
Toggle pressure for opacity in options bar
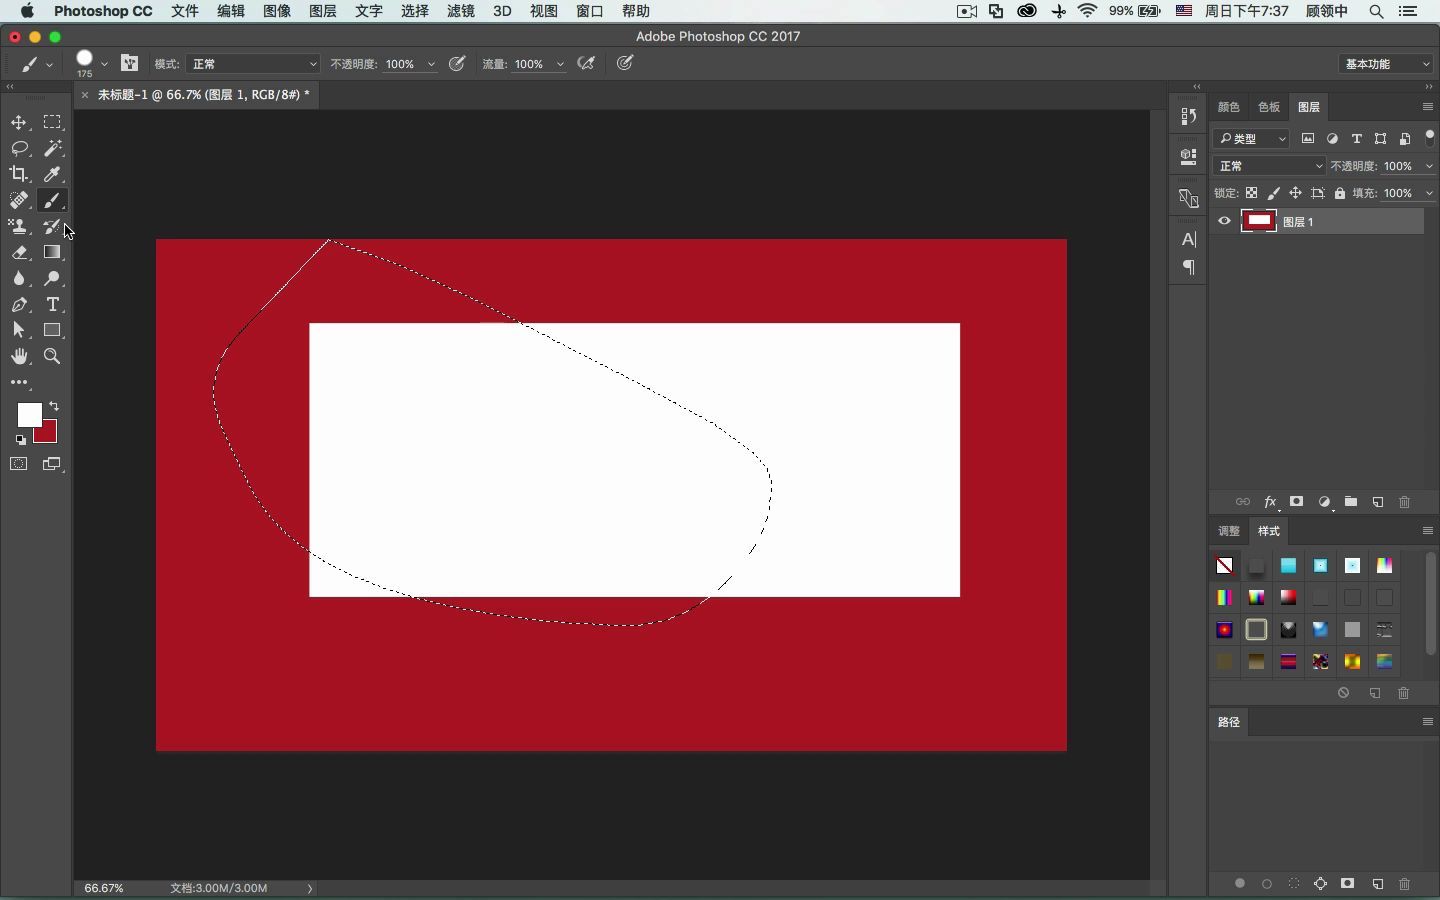tap(457, 63)
